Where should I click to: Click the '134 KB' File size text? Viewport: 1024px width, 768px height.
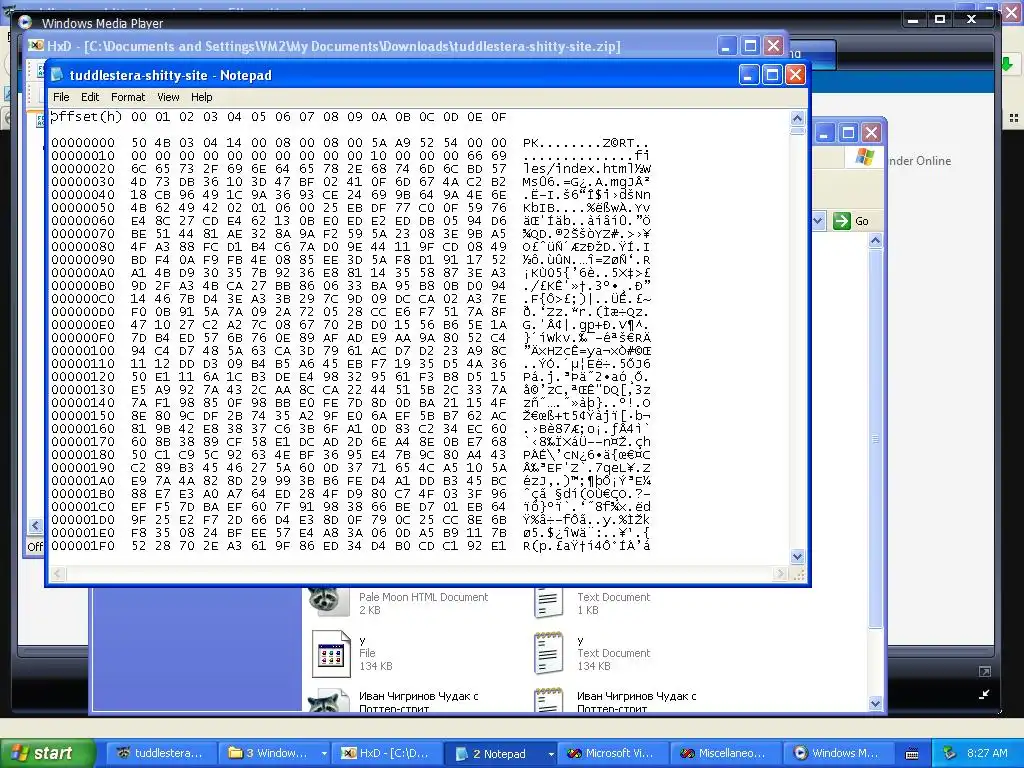point(376,666)
